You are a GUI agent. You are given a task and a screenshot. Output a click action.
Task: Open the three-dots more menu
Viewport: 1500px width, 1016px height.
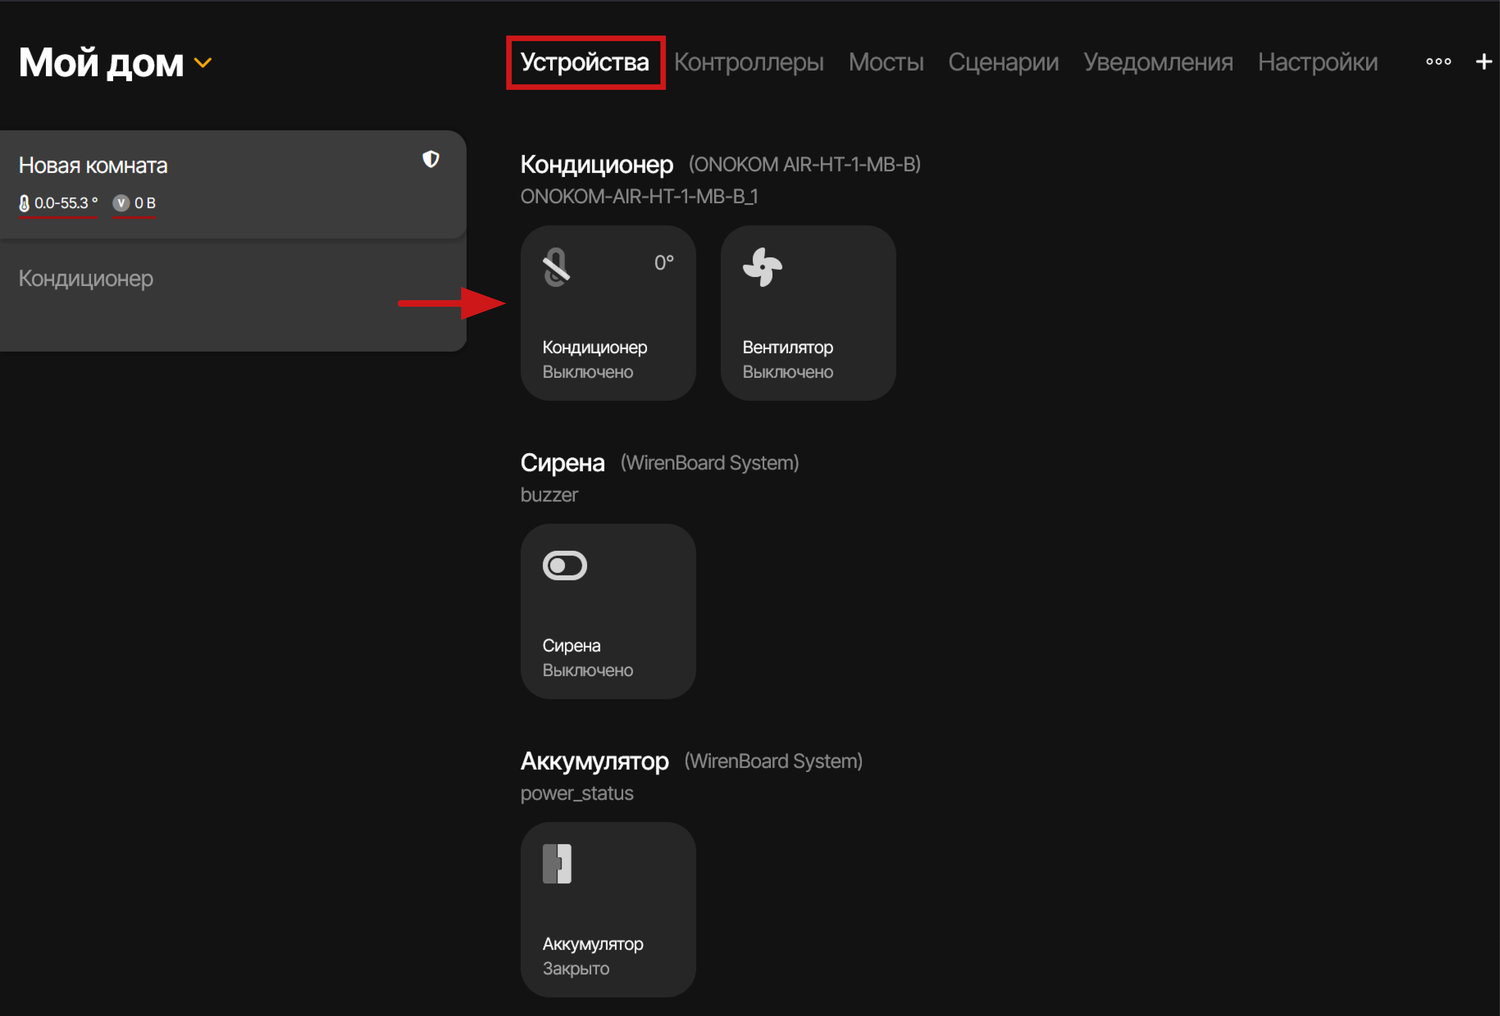click(1438, 61)
